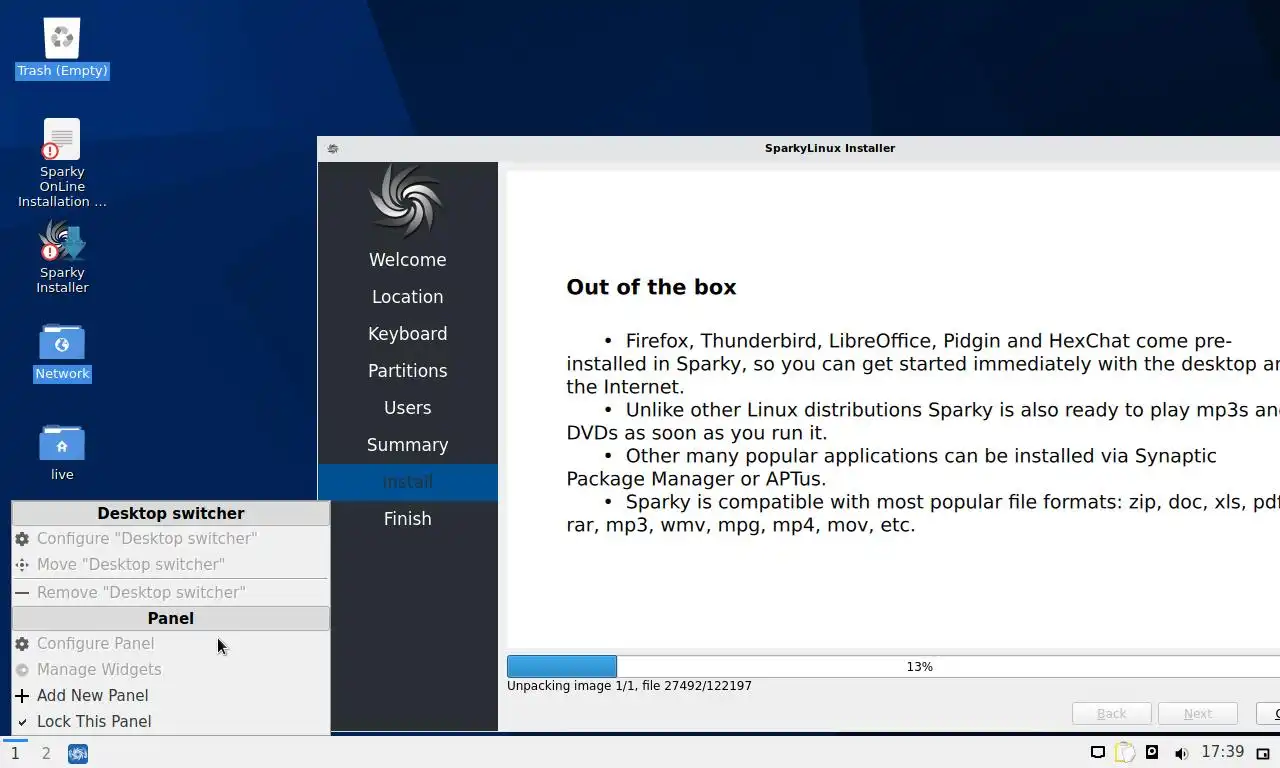
Task: Choose Remove "Desktop switcher" entry
Action: coord(171,592)
